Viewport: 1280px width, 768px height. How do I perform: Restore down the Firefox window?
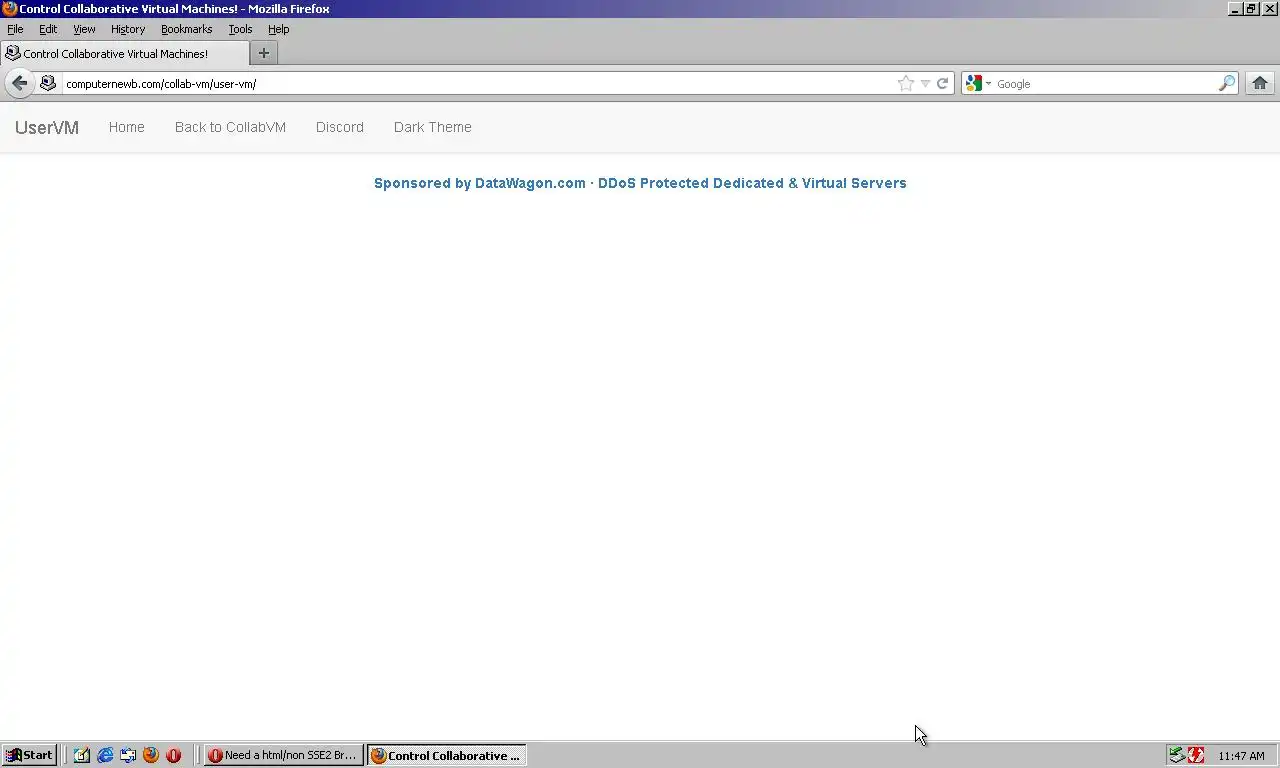(x=1251, y=9)
